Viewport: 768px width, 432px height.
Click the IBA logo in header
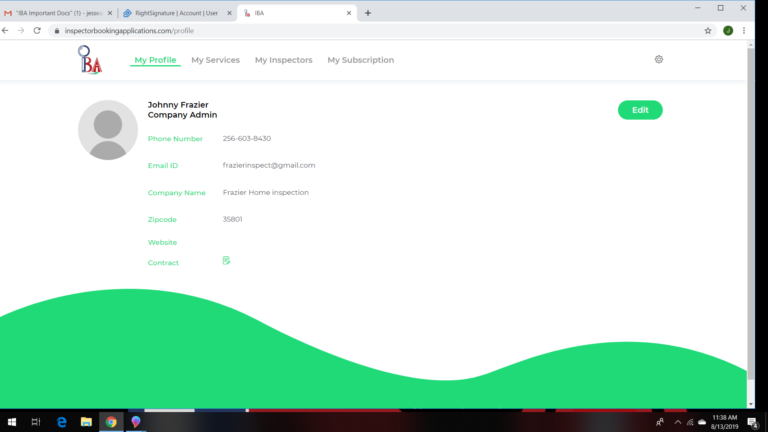(x=90, y=60)
